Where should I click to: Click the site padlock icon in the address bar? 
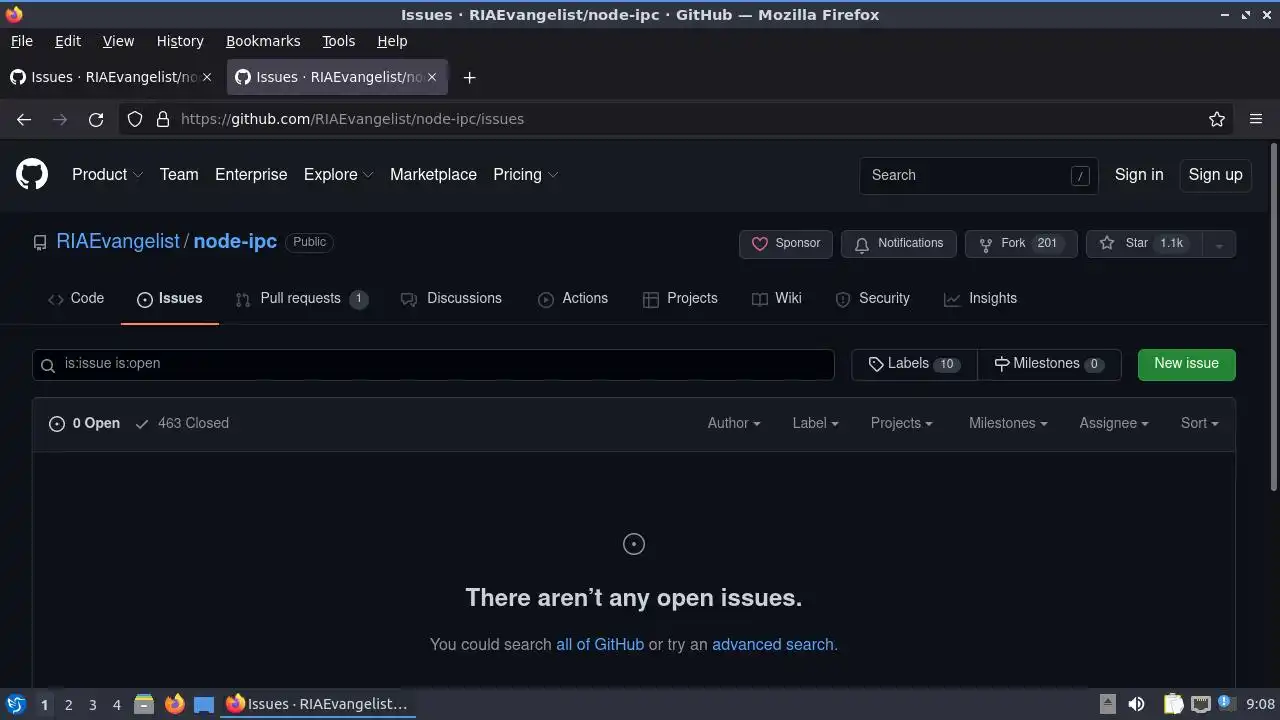coord(163,119)
